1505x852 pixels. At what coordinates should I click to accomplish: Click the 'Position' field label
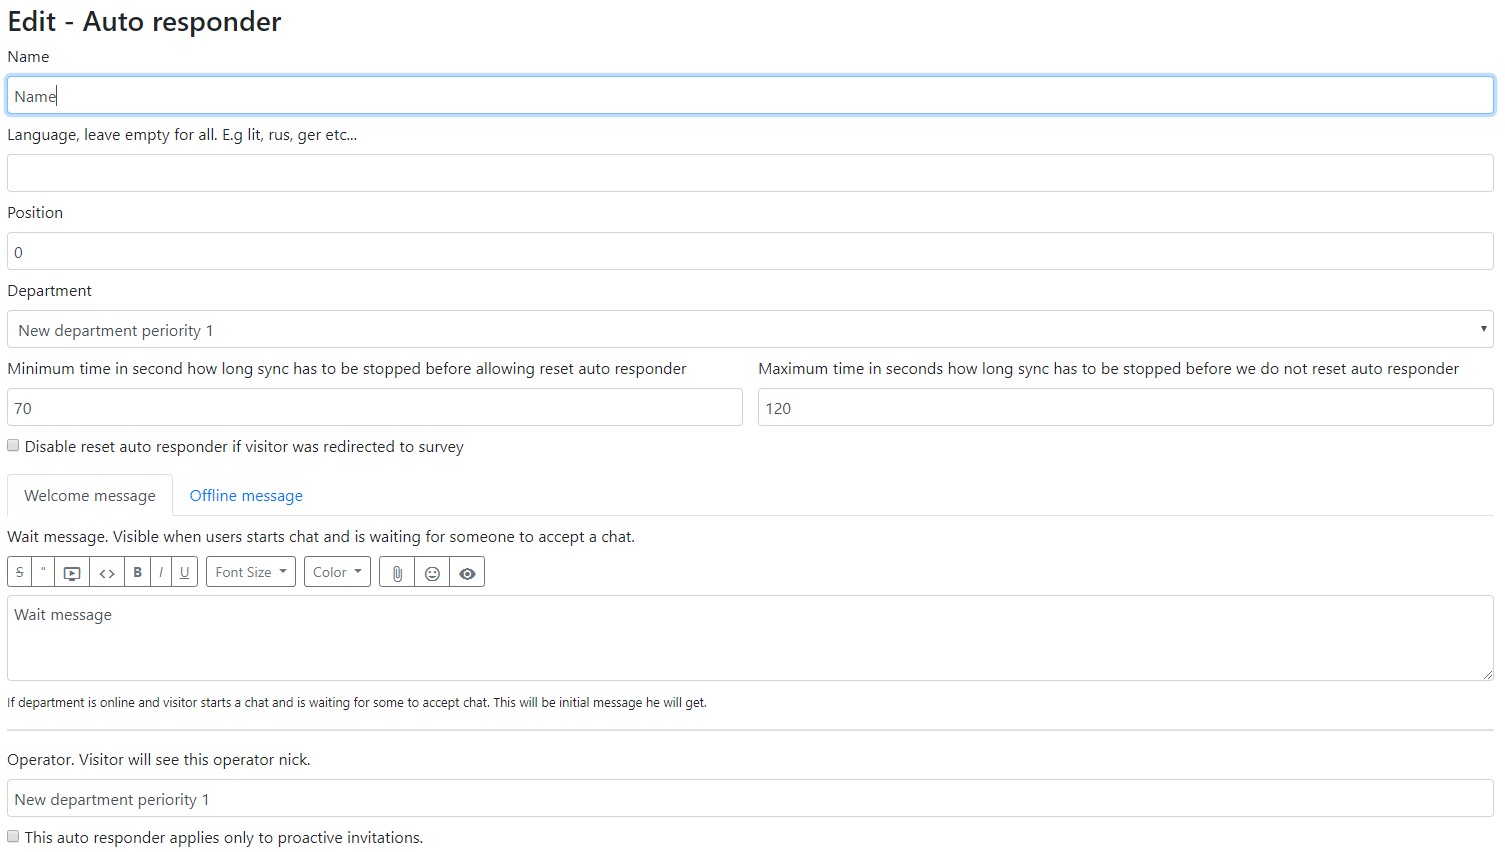(35, 213)
